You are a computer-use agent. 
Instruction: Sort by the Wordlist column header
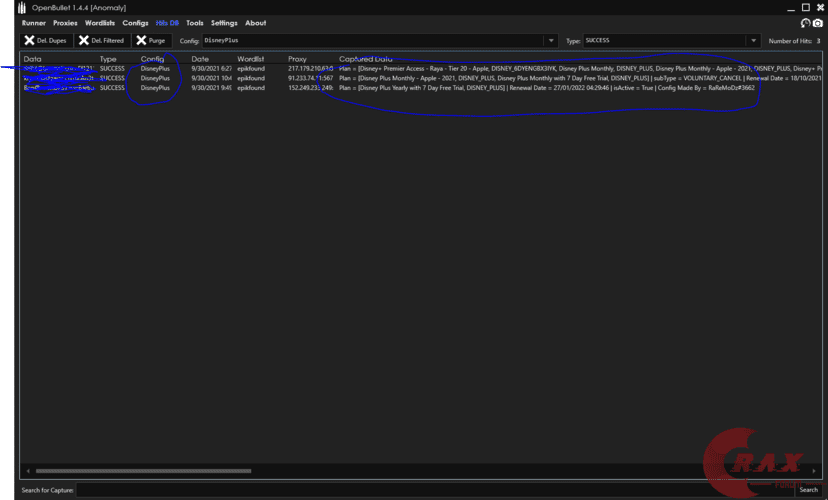(250, 59)
